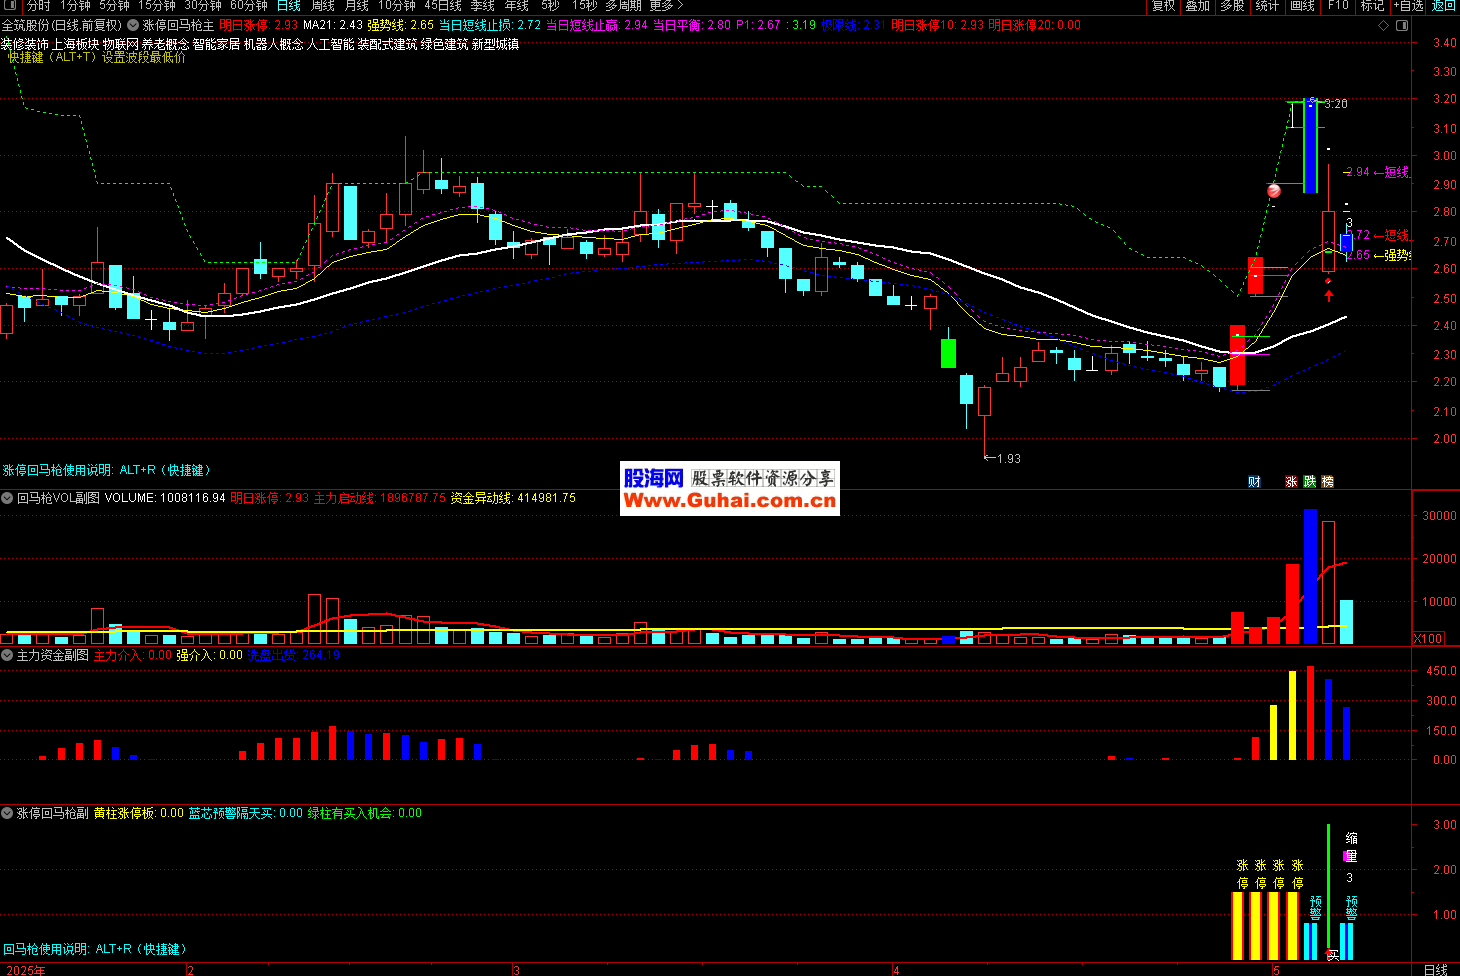This screenshot has width=1460, height=976.
Task: Click the 快捷键 (ALT+T) 设置波段最低价 hint
Action: coord(96,57)
